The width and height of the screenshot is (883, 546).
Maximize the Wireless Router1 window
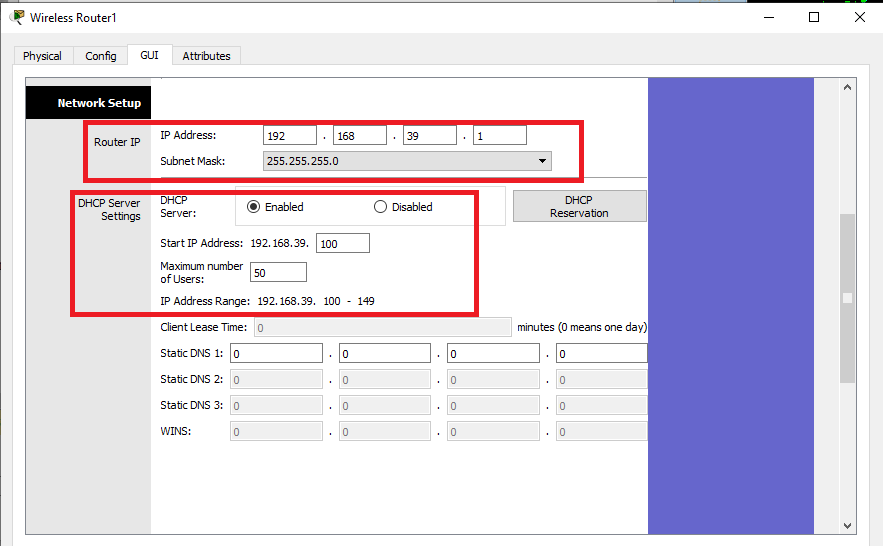coord(814,17)
